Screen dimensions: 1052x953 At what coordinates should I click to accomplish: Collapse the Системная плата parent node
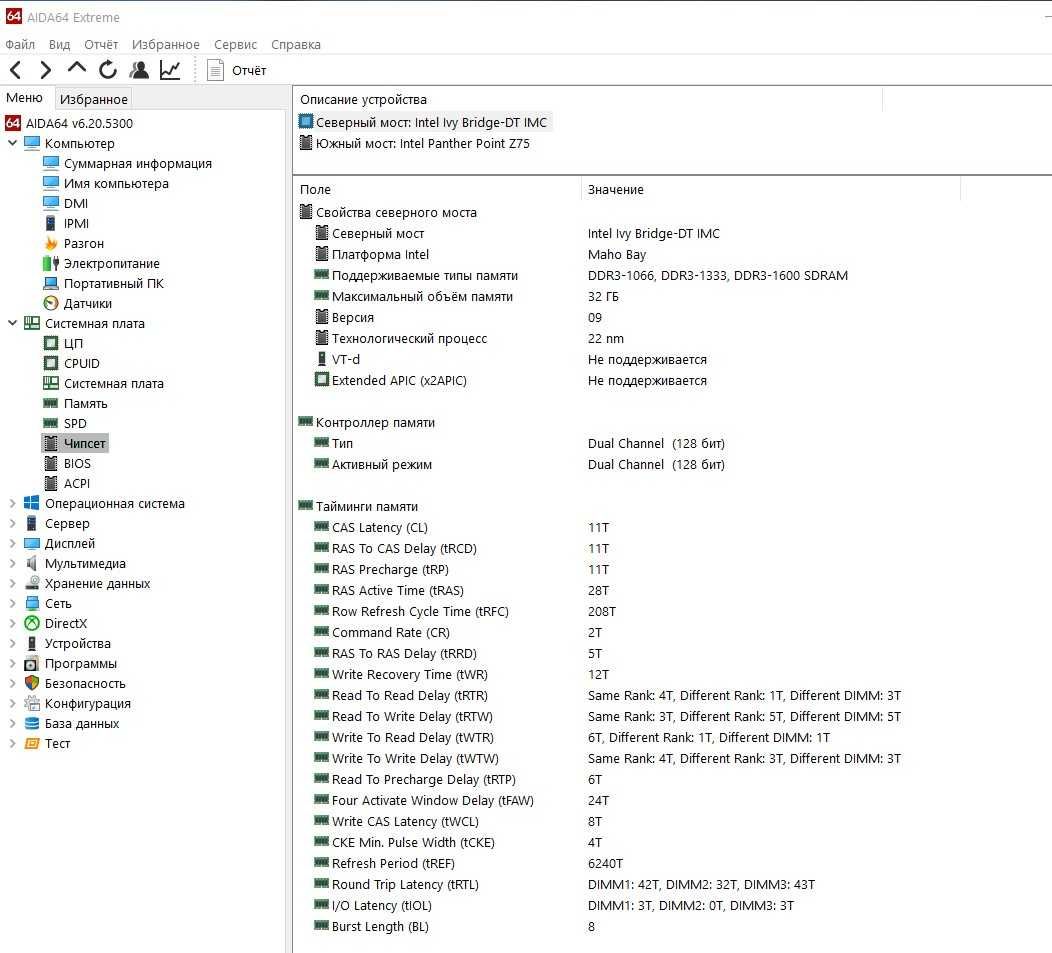12,323
